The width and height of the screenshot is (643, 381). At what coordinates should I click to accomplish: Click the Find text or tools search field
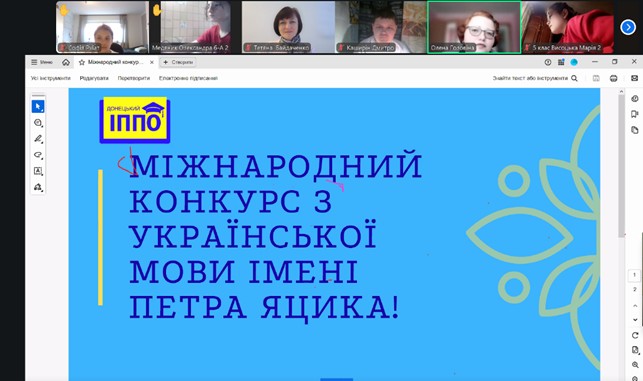coord(530,78)
